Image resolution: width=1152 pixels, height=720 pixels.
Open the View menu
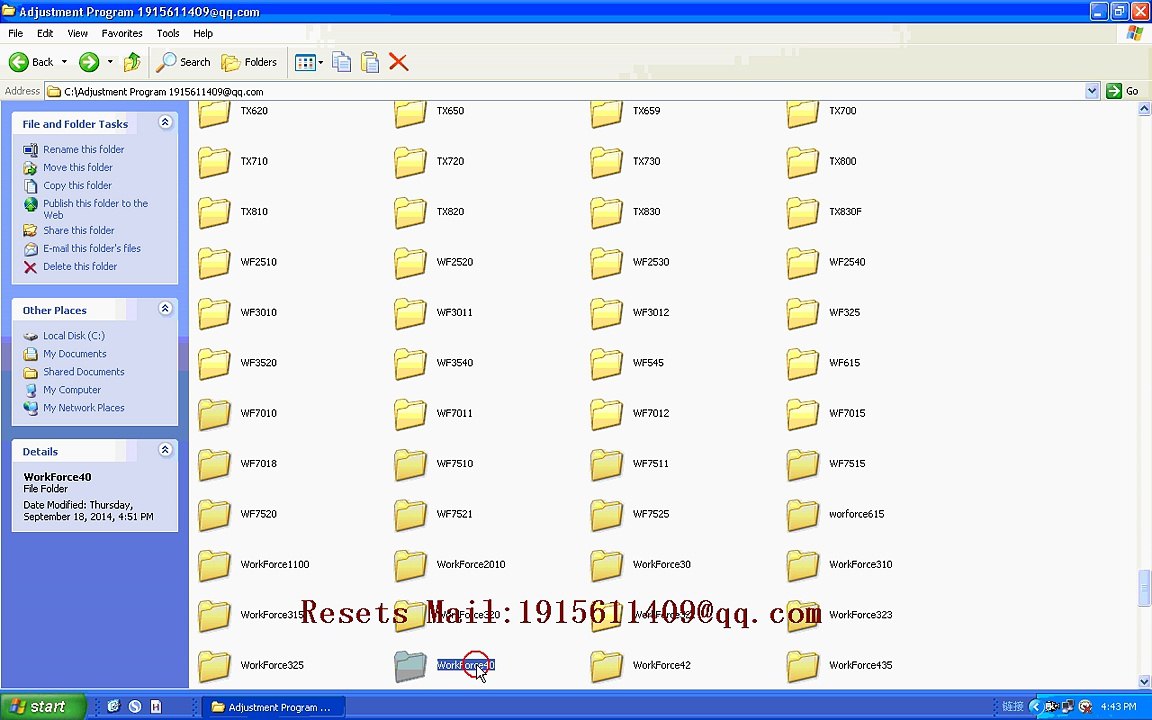(x=77, y=33)
